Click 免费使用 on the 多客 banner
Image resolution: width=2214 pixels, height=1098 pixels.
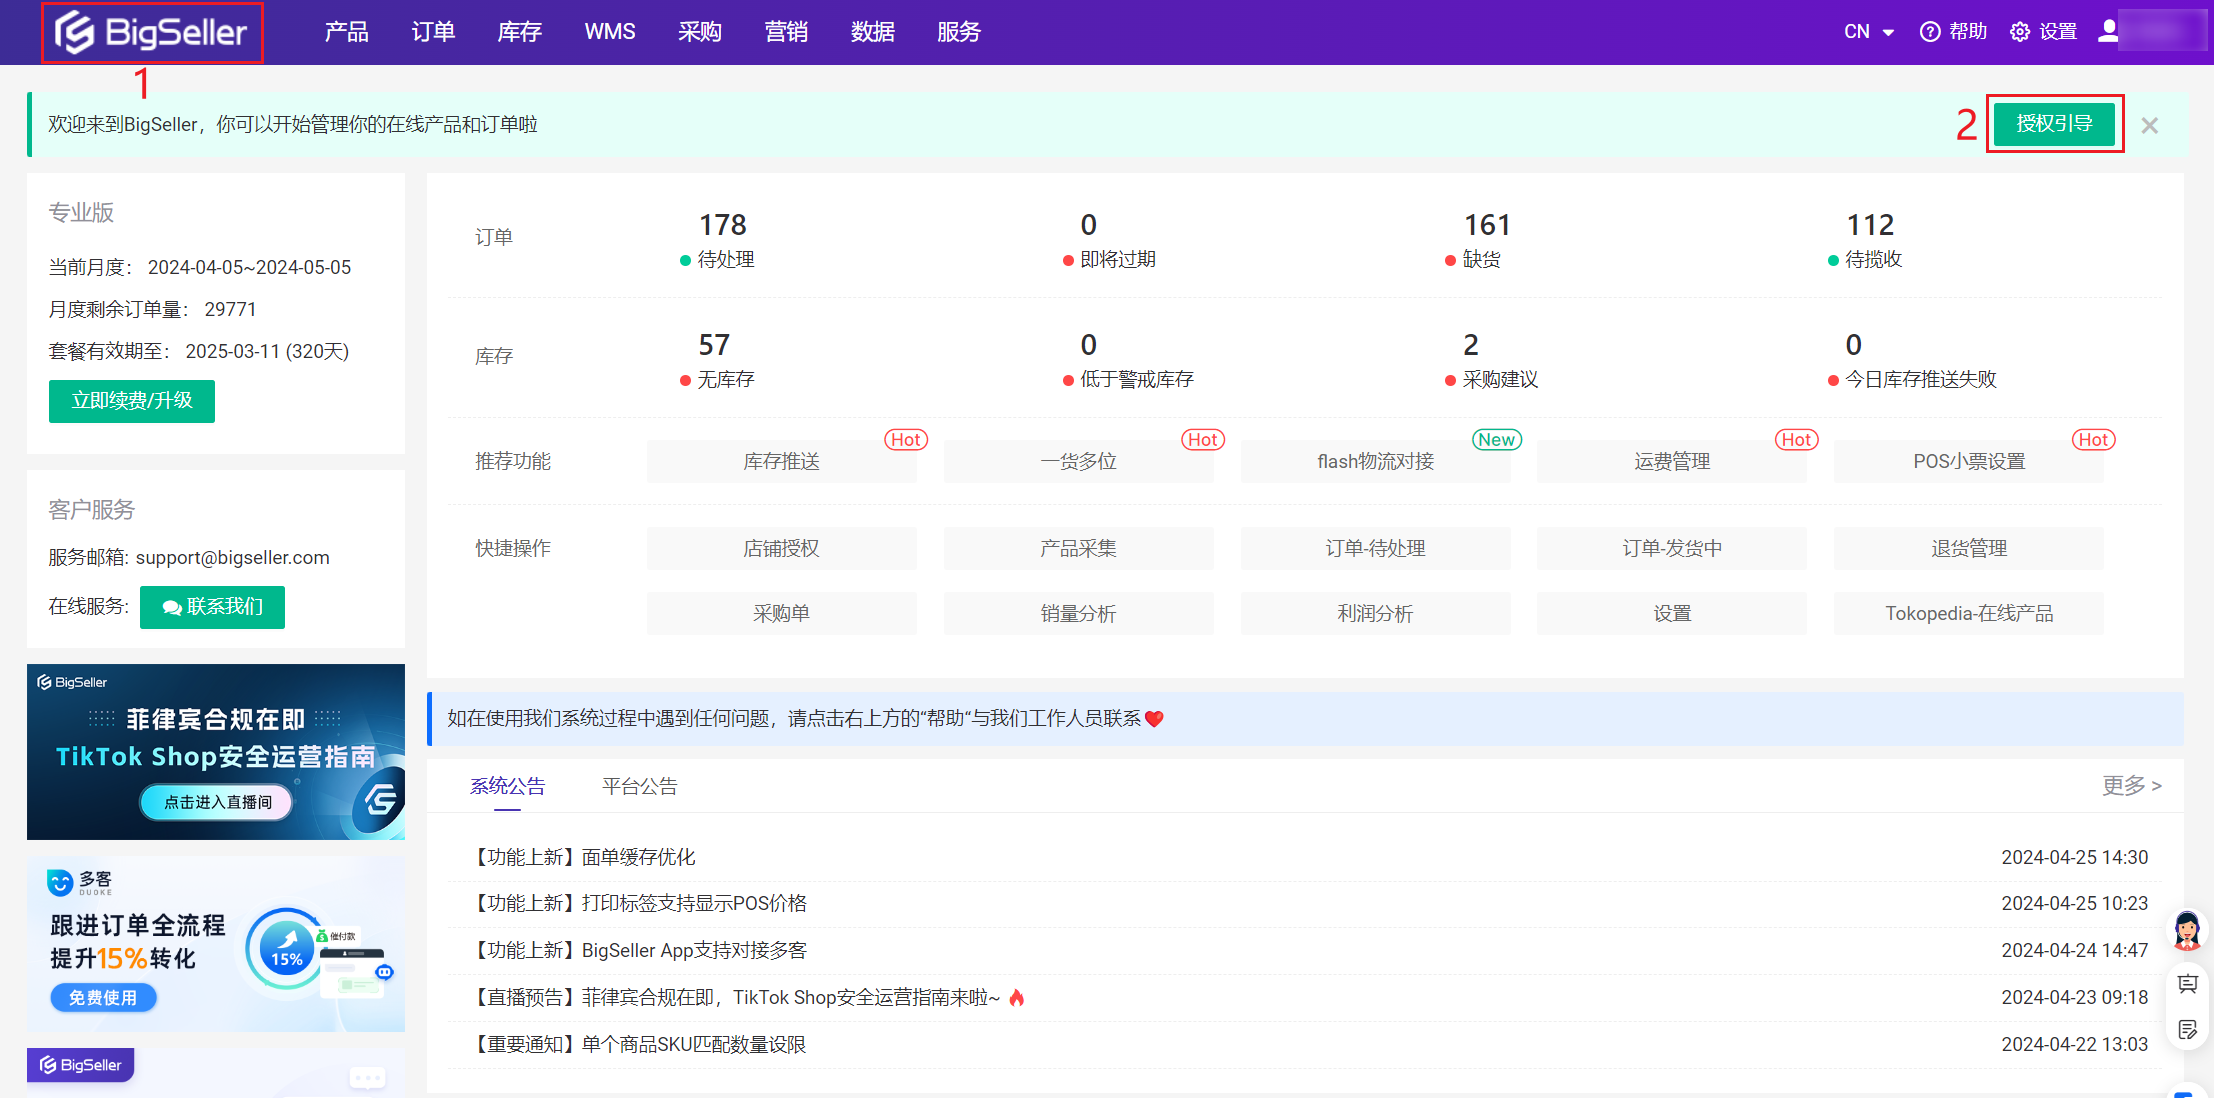[103, 997]
